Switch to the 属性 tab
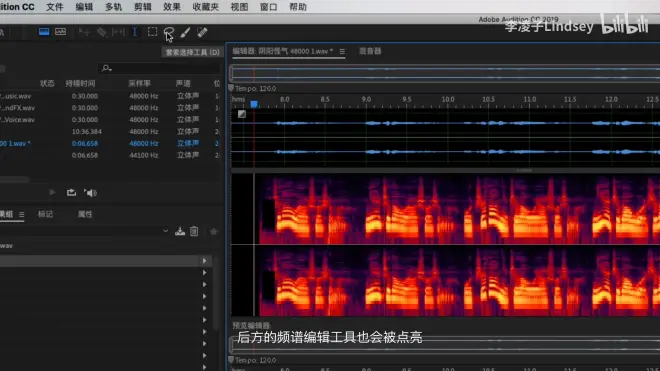Image resolution: width=660 pixels, height=371 pixels. click(85, 214)
